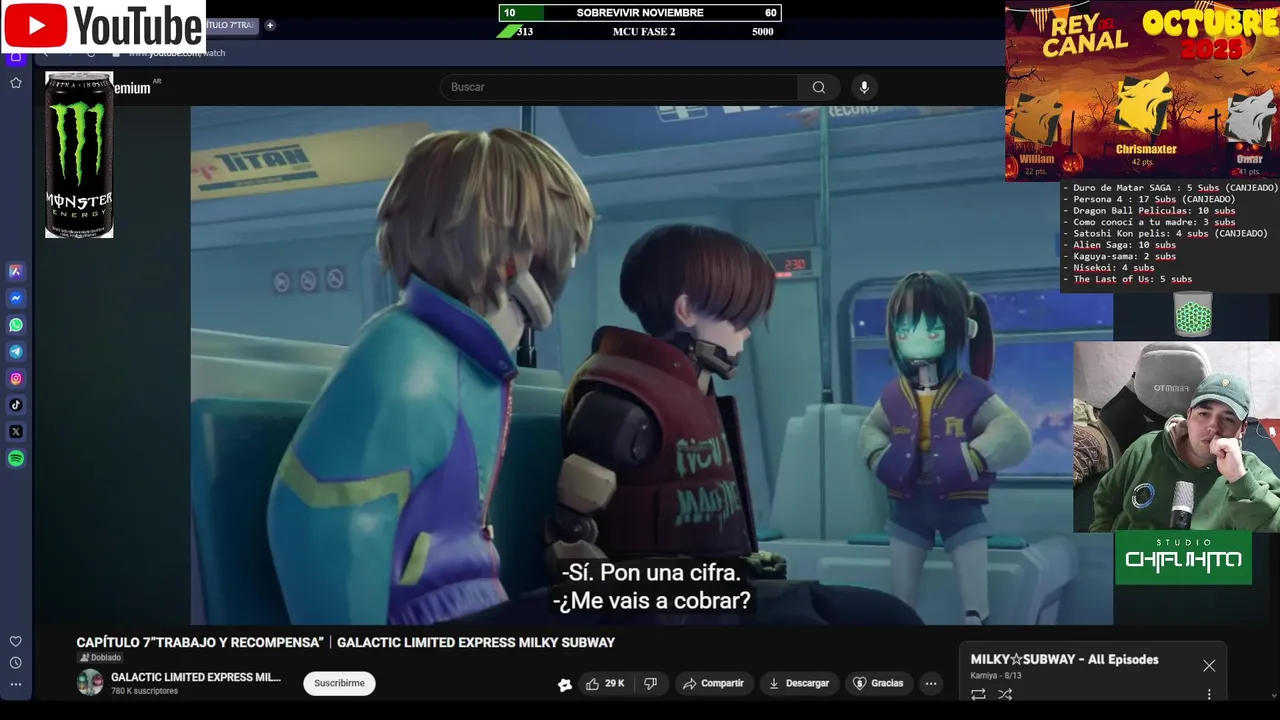This screenshot has height=720, width=1280.
Task: Click the flower-shaped icon left of likes
Action: 565,684
